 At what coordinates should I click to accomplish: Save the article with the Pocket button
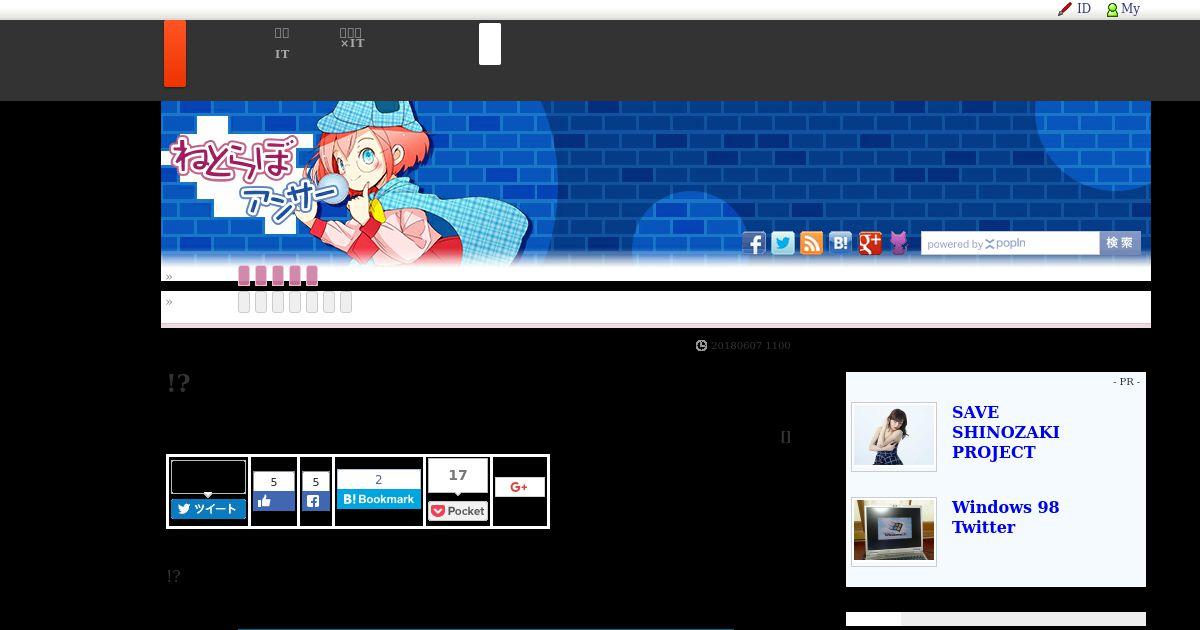click(x=458, y=511)
